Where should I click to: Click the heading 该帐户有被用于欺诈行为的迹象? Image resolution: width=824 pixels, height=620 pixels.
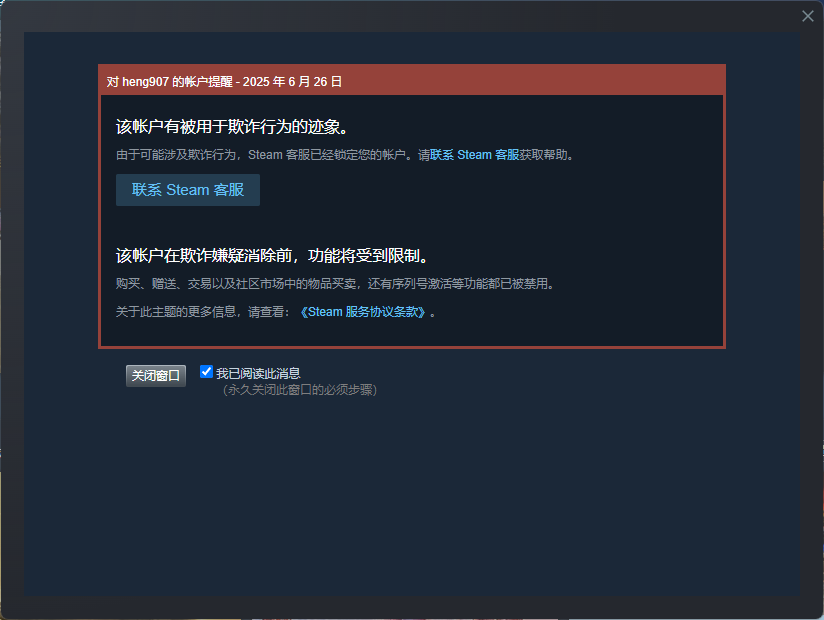coord(232,127)
